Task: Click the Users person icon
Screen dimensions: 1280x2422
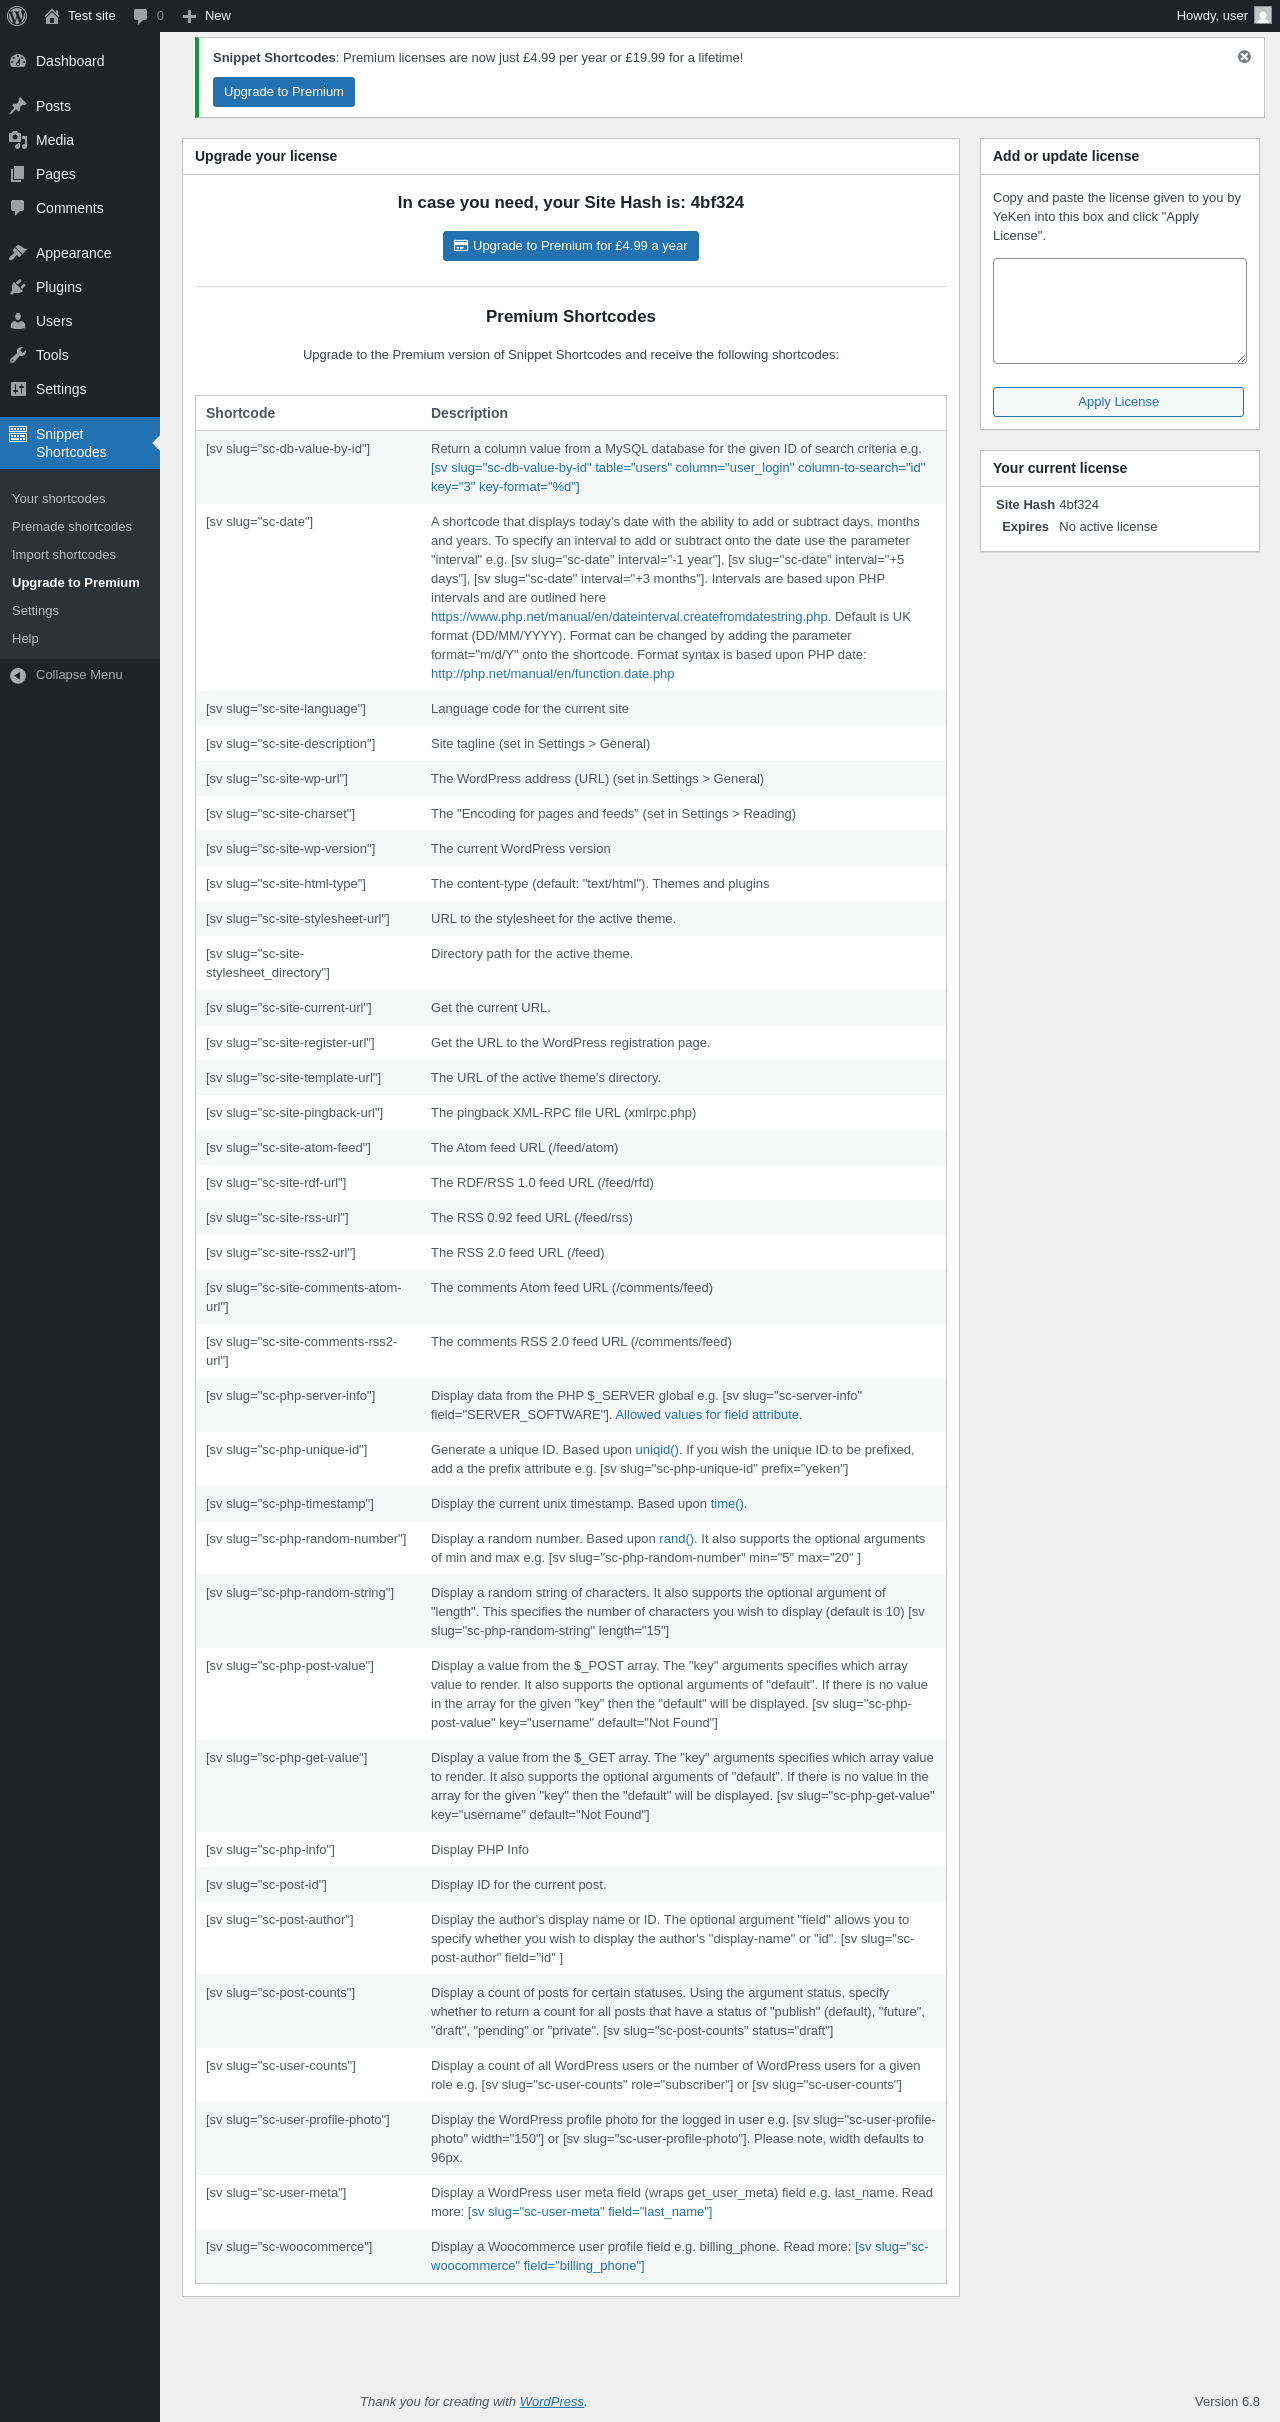Action: tap(18, 321)
